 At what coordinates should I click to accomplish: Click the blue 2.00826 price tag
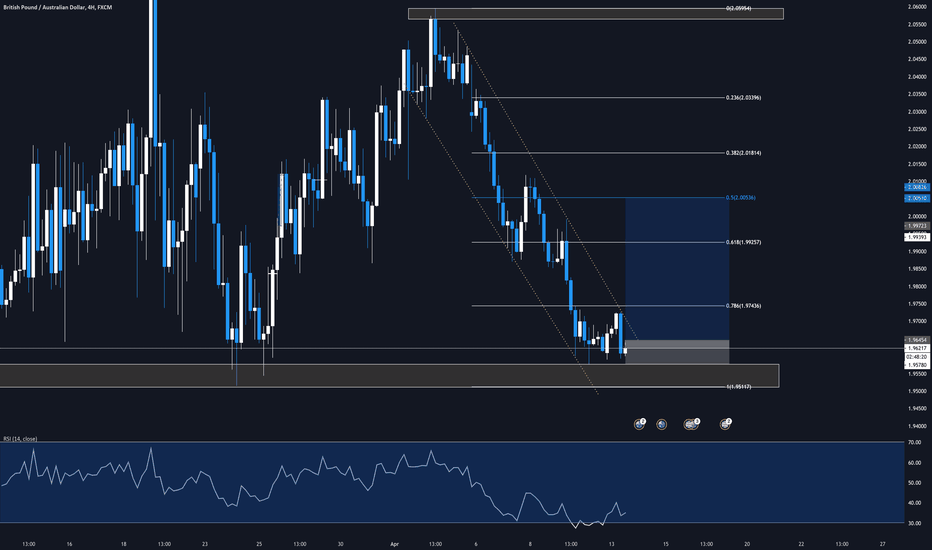(916, 187)
